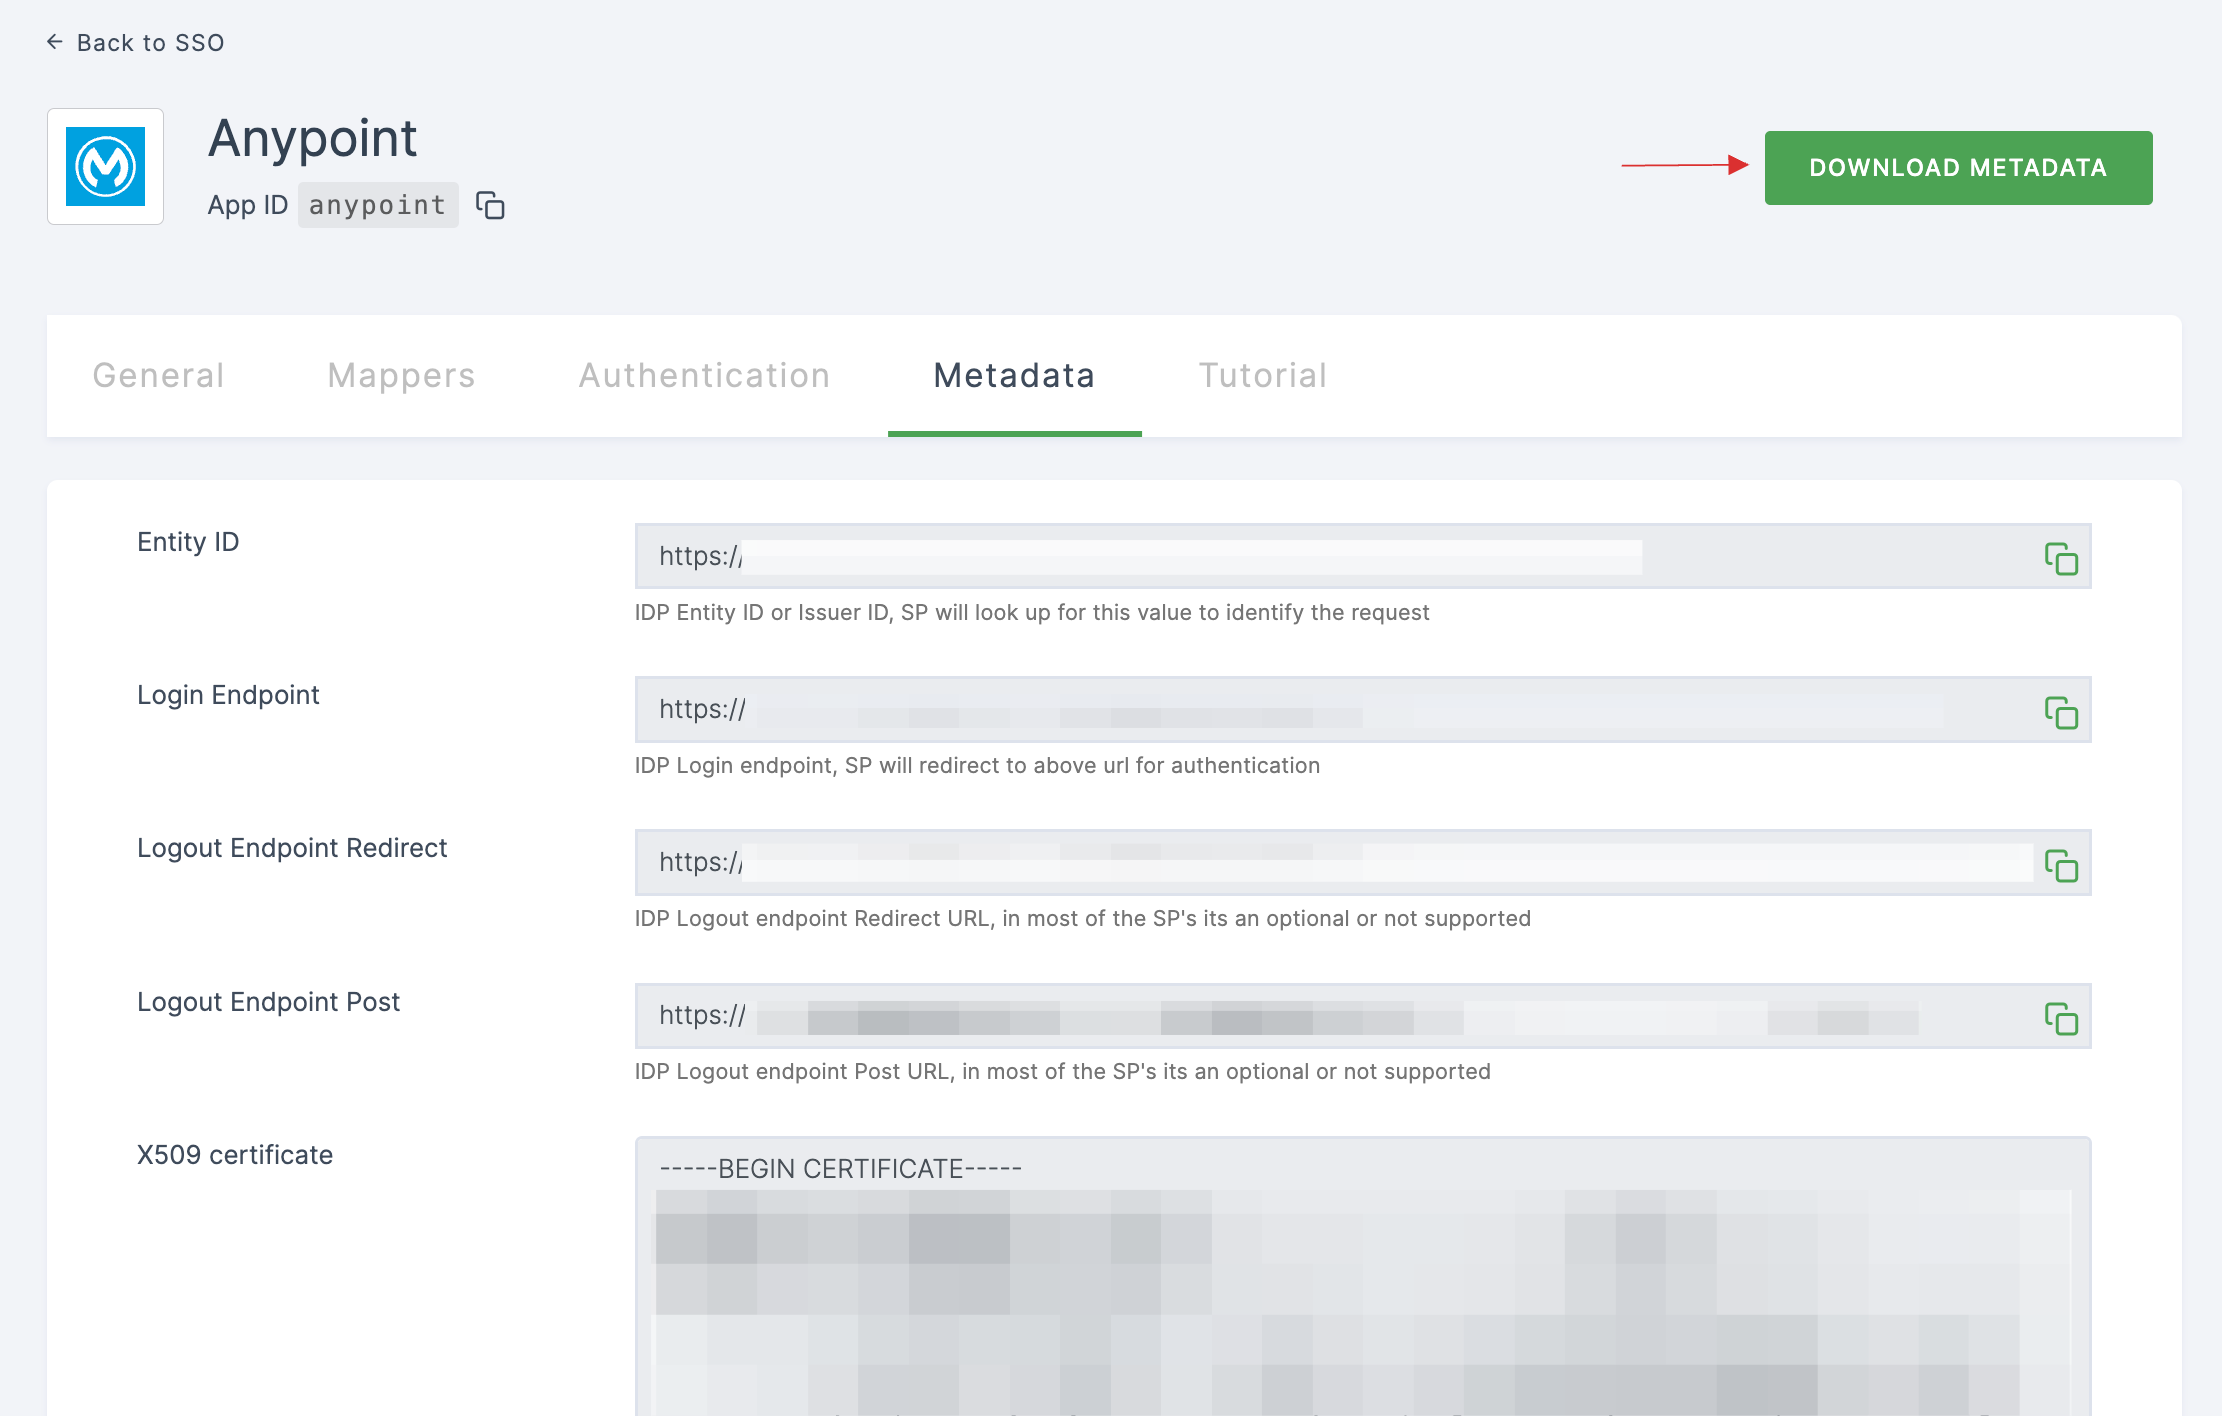
Task: Click the Login Endpoint label
Action: click(228, 695)
